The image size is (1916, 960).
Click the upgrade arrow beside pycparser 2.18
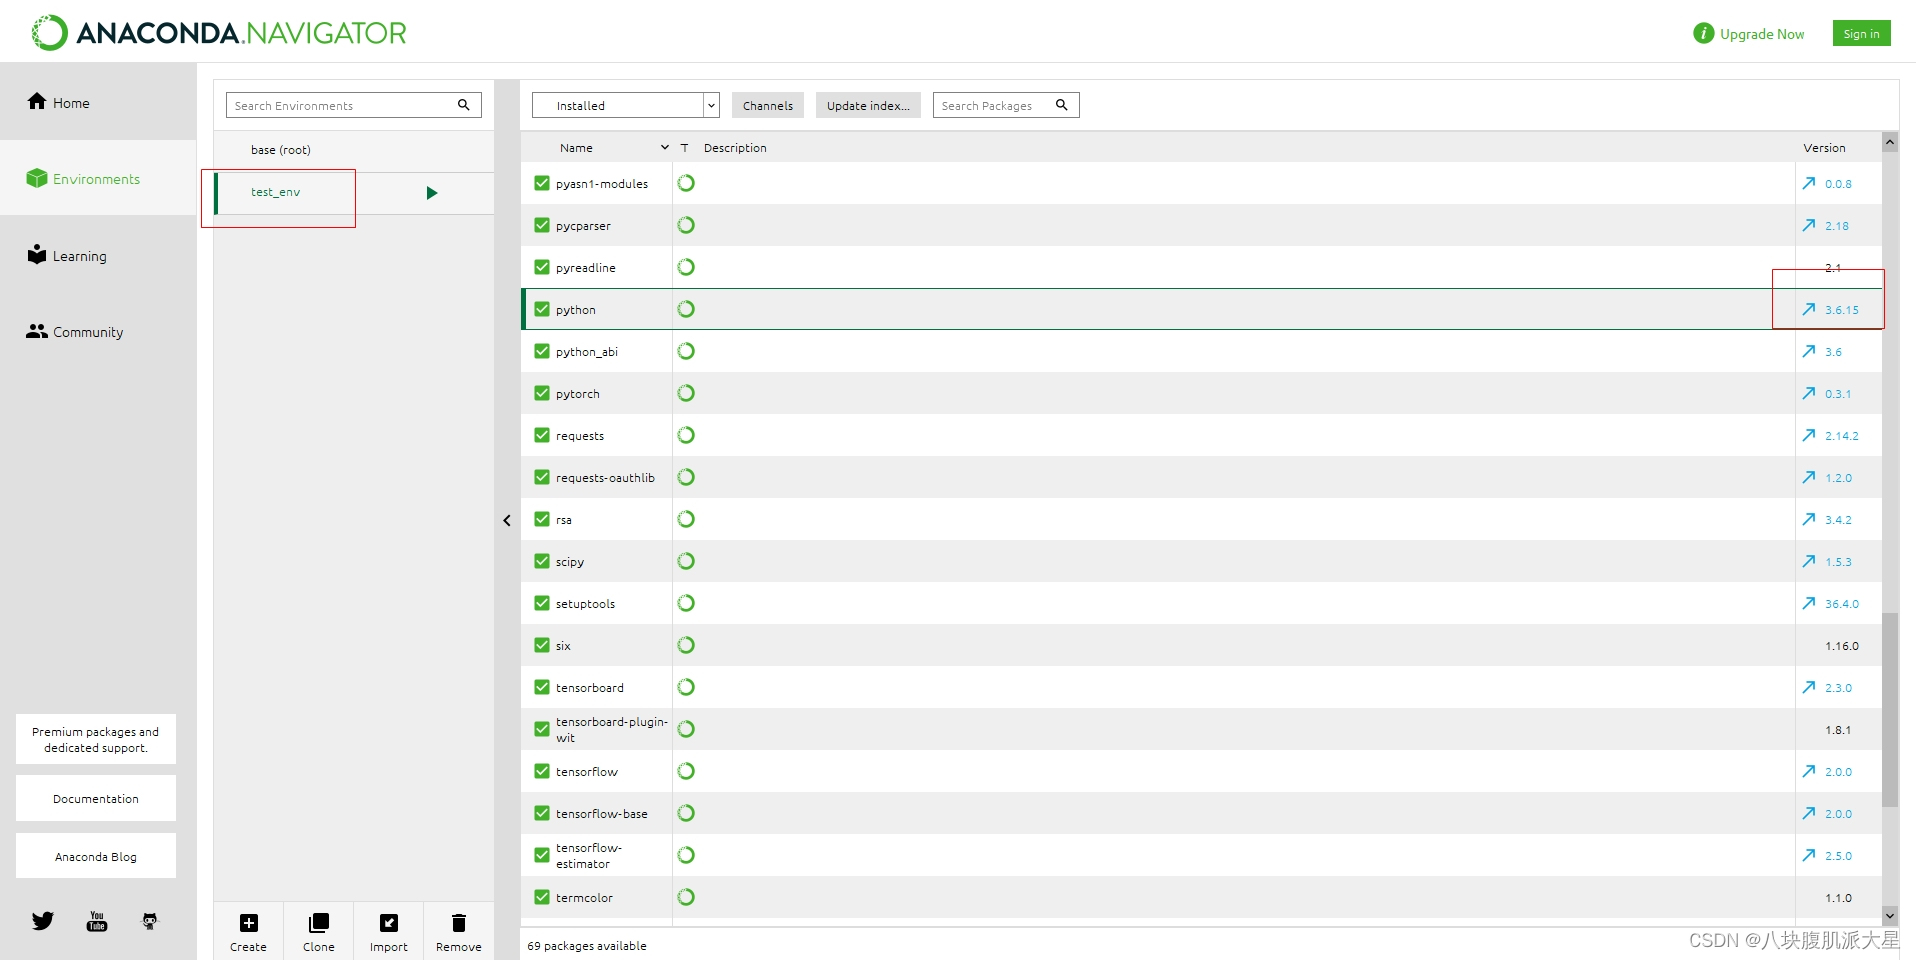[1809, 225]
